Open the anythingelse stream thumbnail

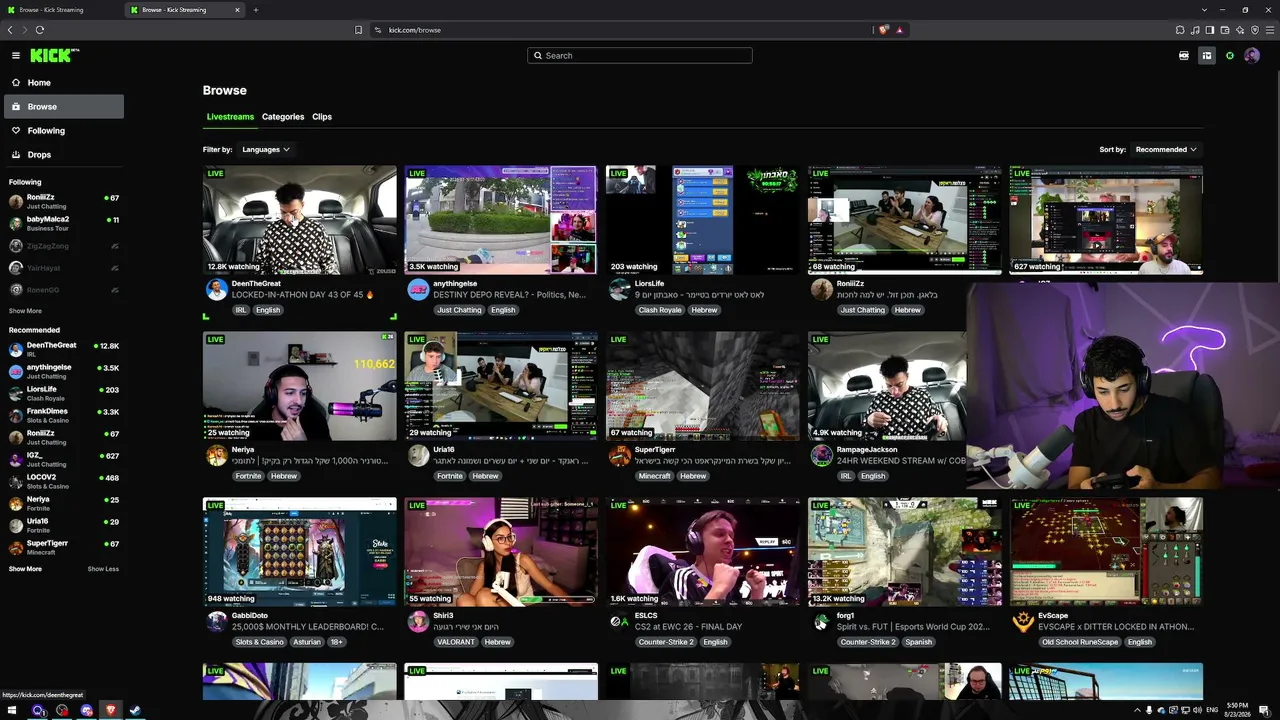[x=501, y=220]
